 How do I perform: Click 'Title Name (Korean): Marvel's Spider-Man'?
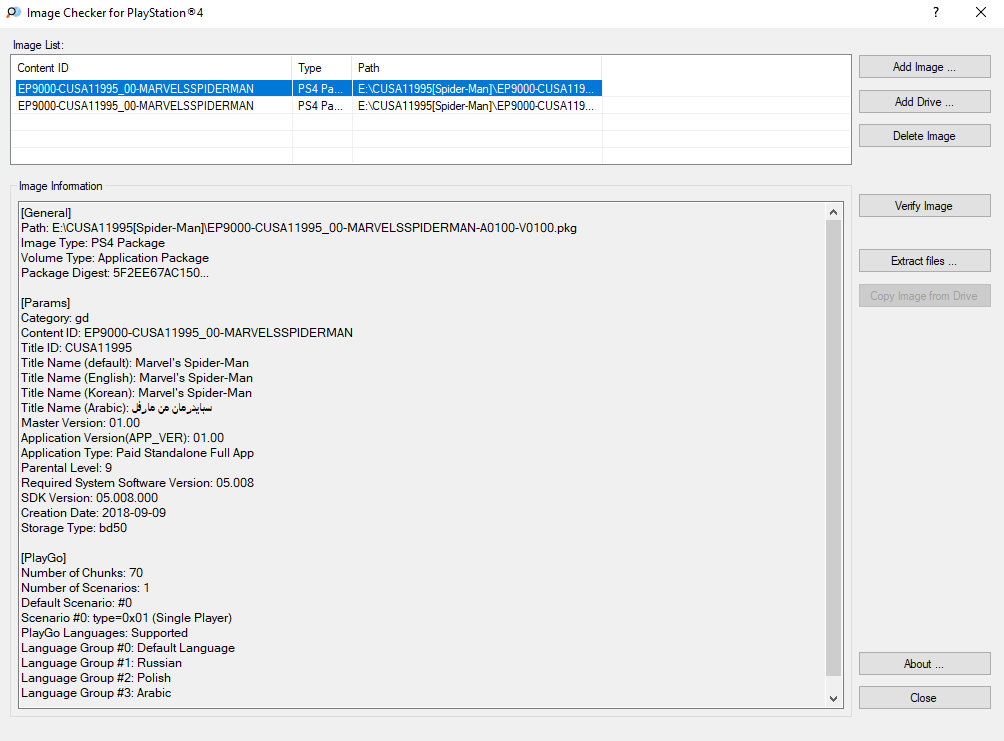point(136,393)
